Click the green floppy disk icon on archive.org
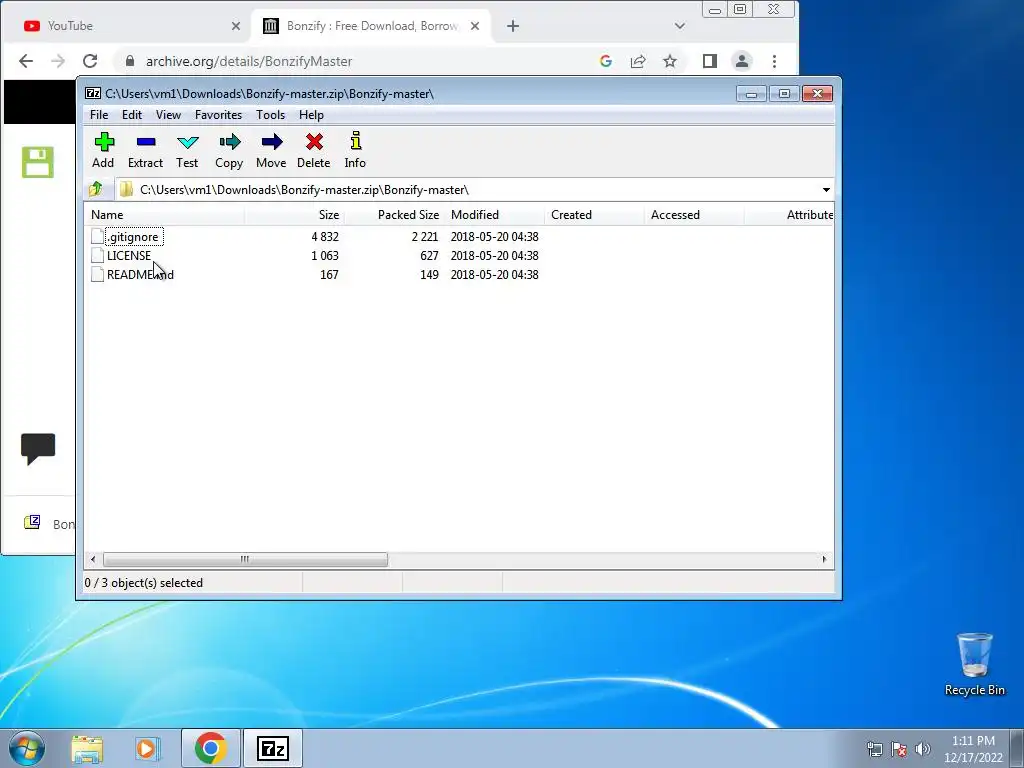 [38, 162]
